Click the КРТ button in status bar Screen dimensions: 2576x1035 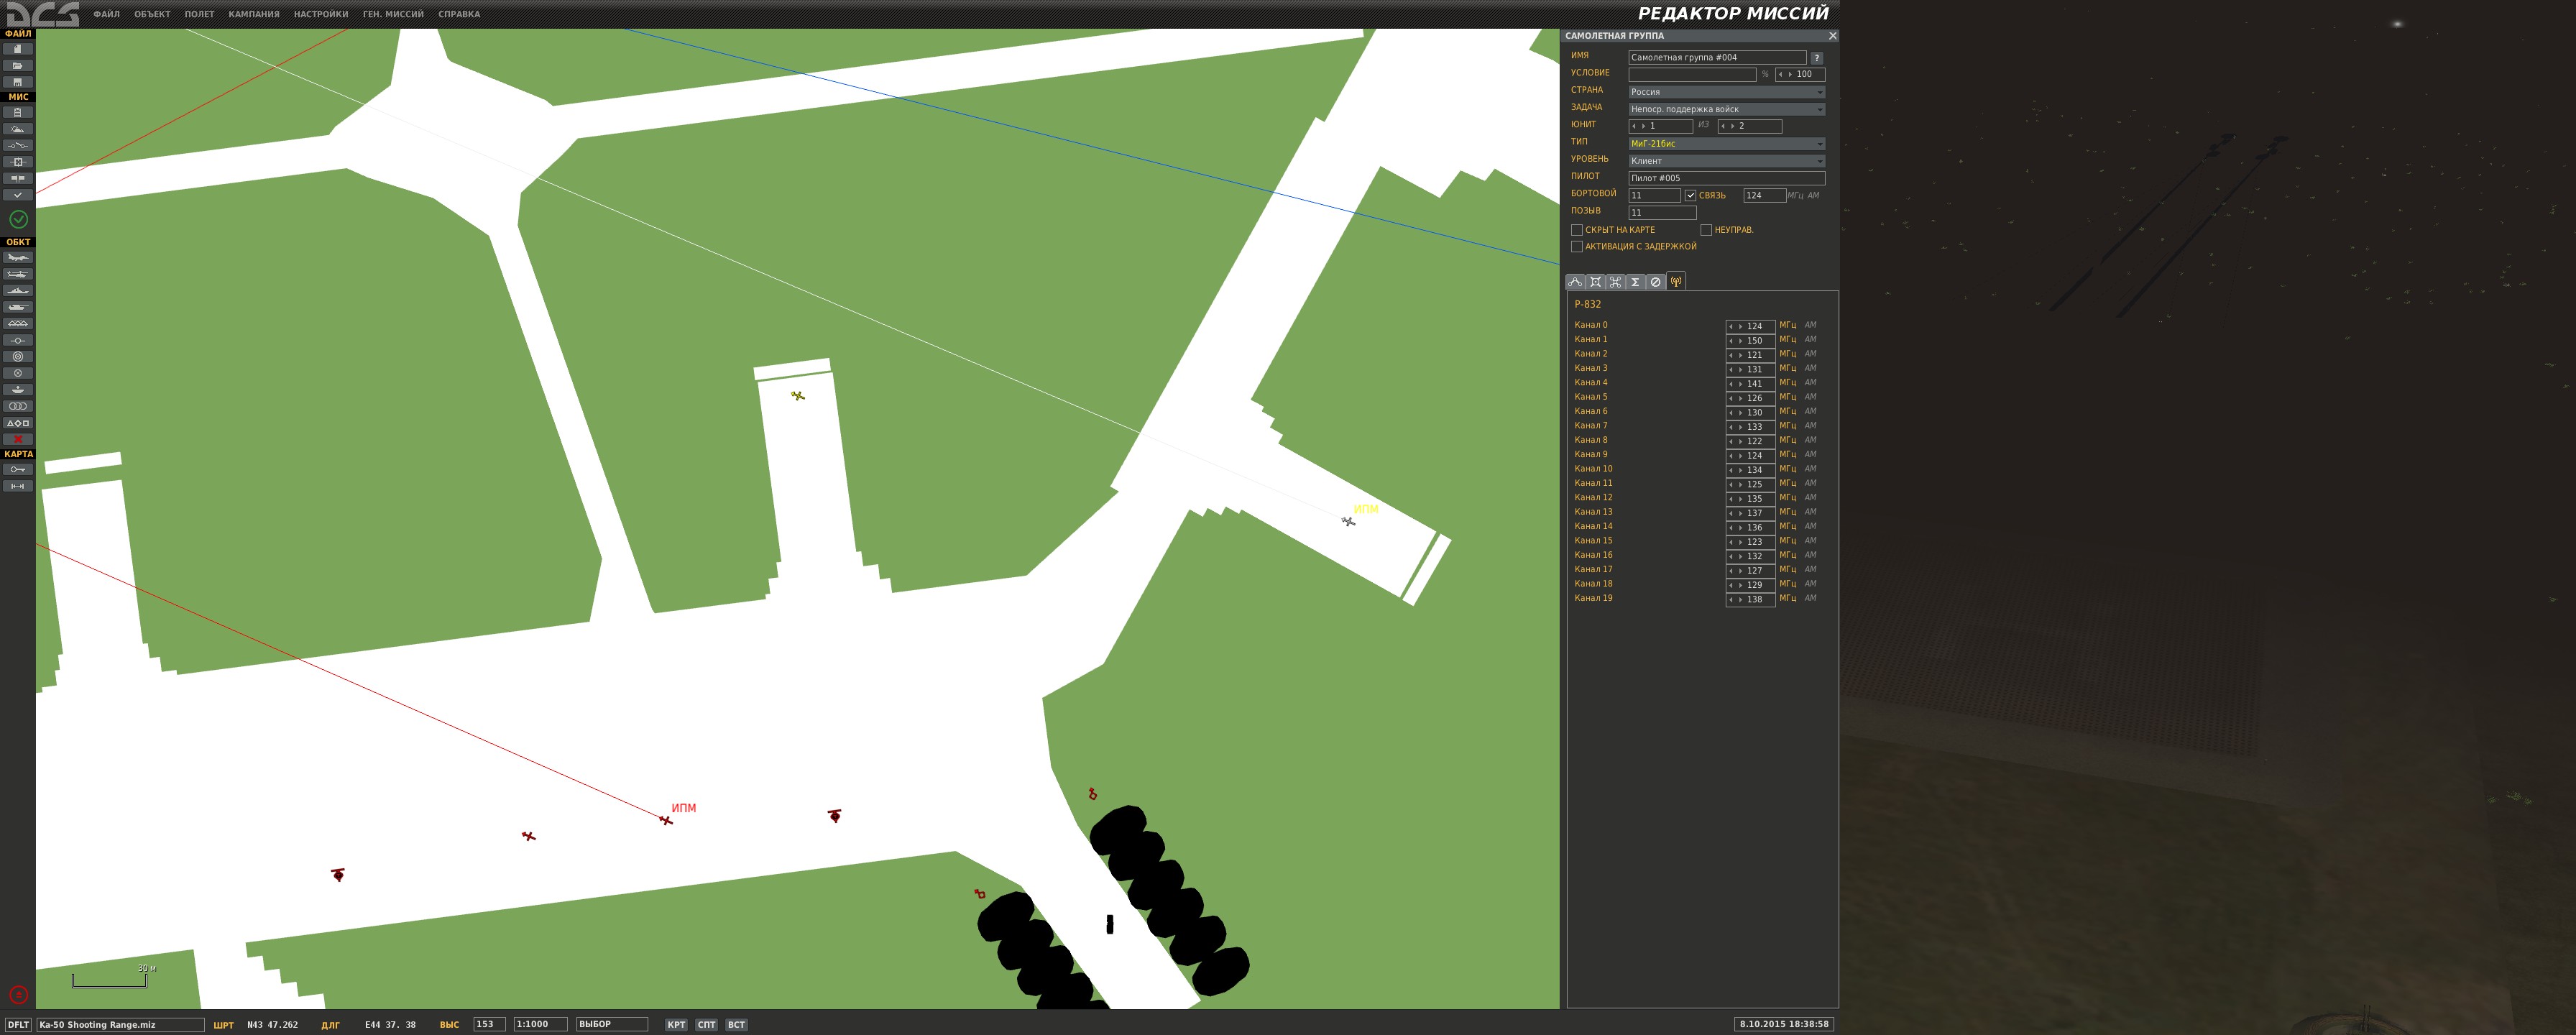pos(676,1024)
